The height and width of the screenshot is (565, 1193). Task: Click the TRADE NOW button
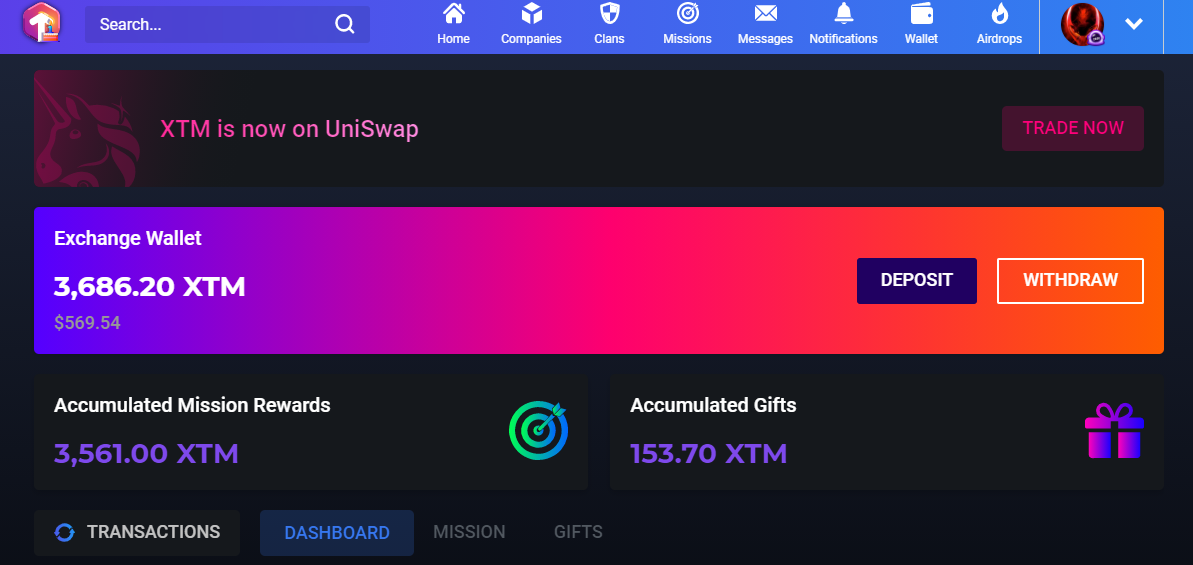tap(1073, 129)
